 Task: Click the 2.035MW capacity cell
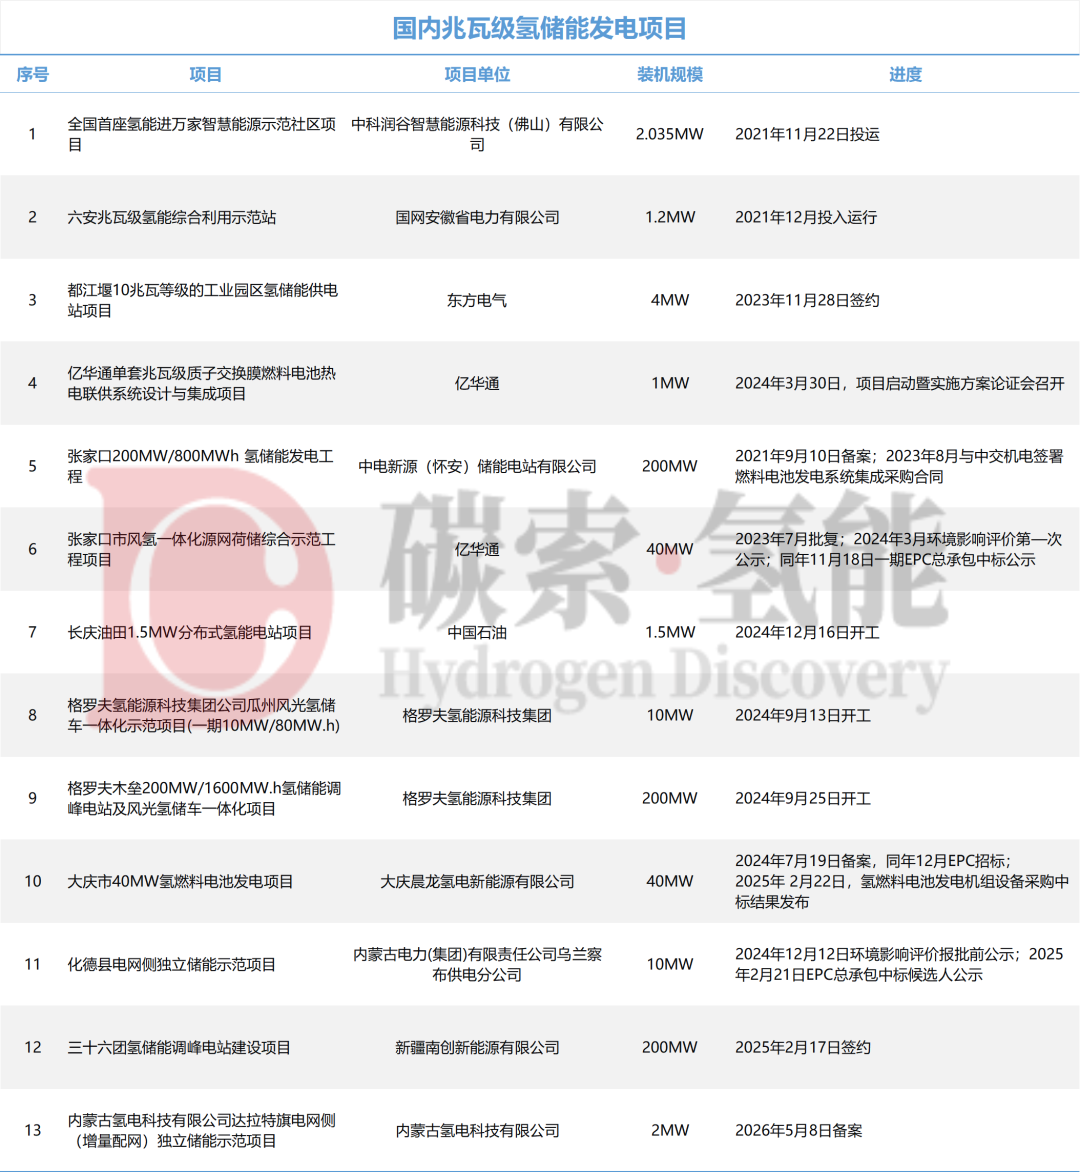(x=670, y=135)
